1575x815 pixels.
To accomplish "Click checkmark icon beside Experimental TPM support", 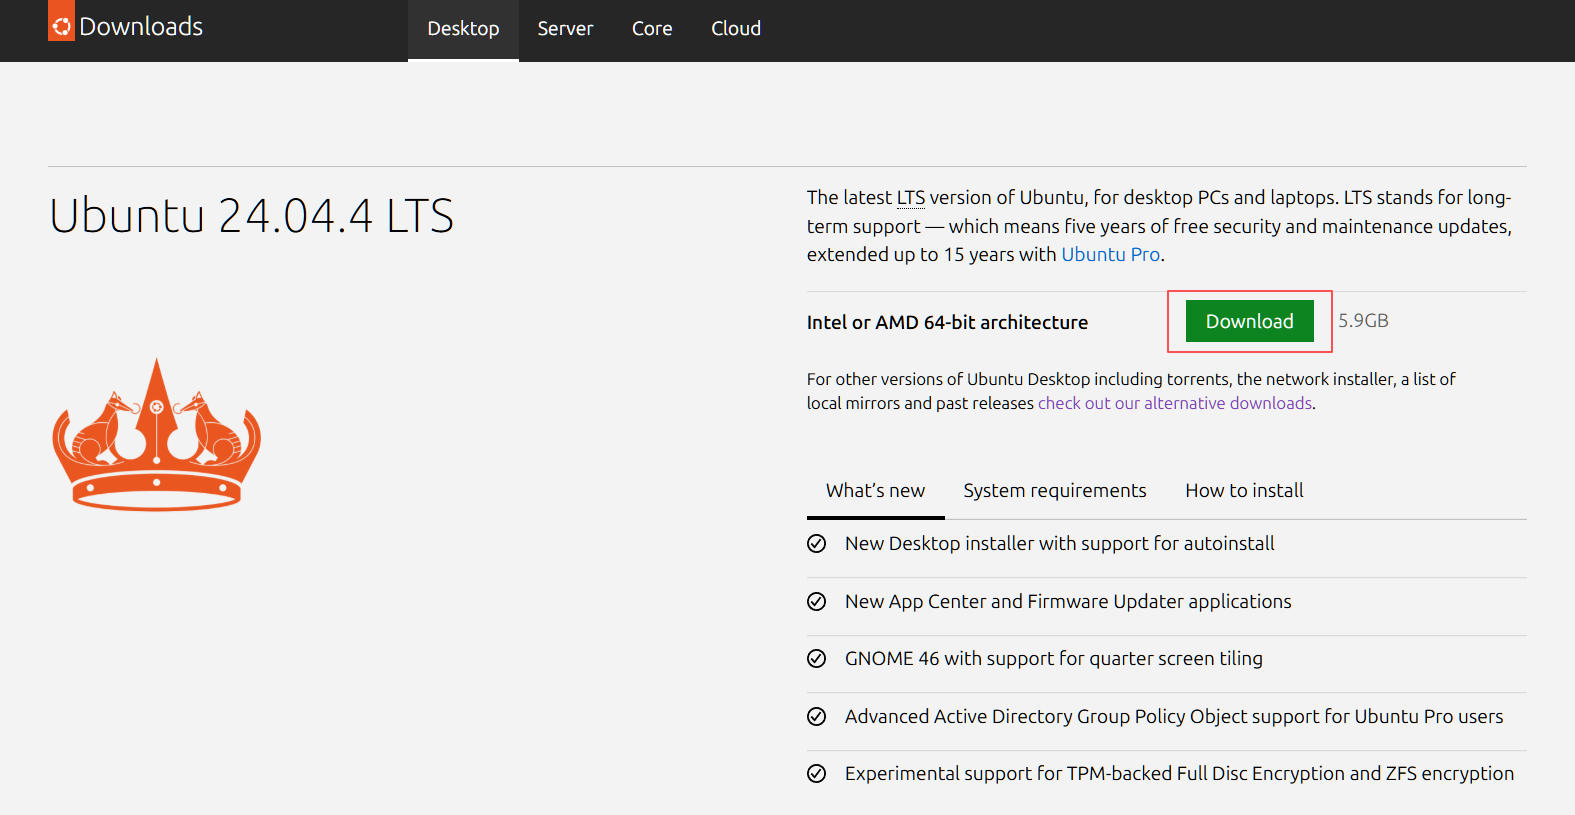I will tap(817, 774).
